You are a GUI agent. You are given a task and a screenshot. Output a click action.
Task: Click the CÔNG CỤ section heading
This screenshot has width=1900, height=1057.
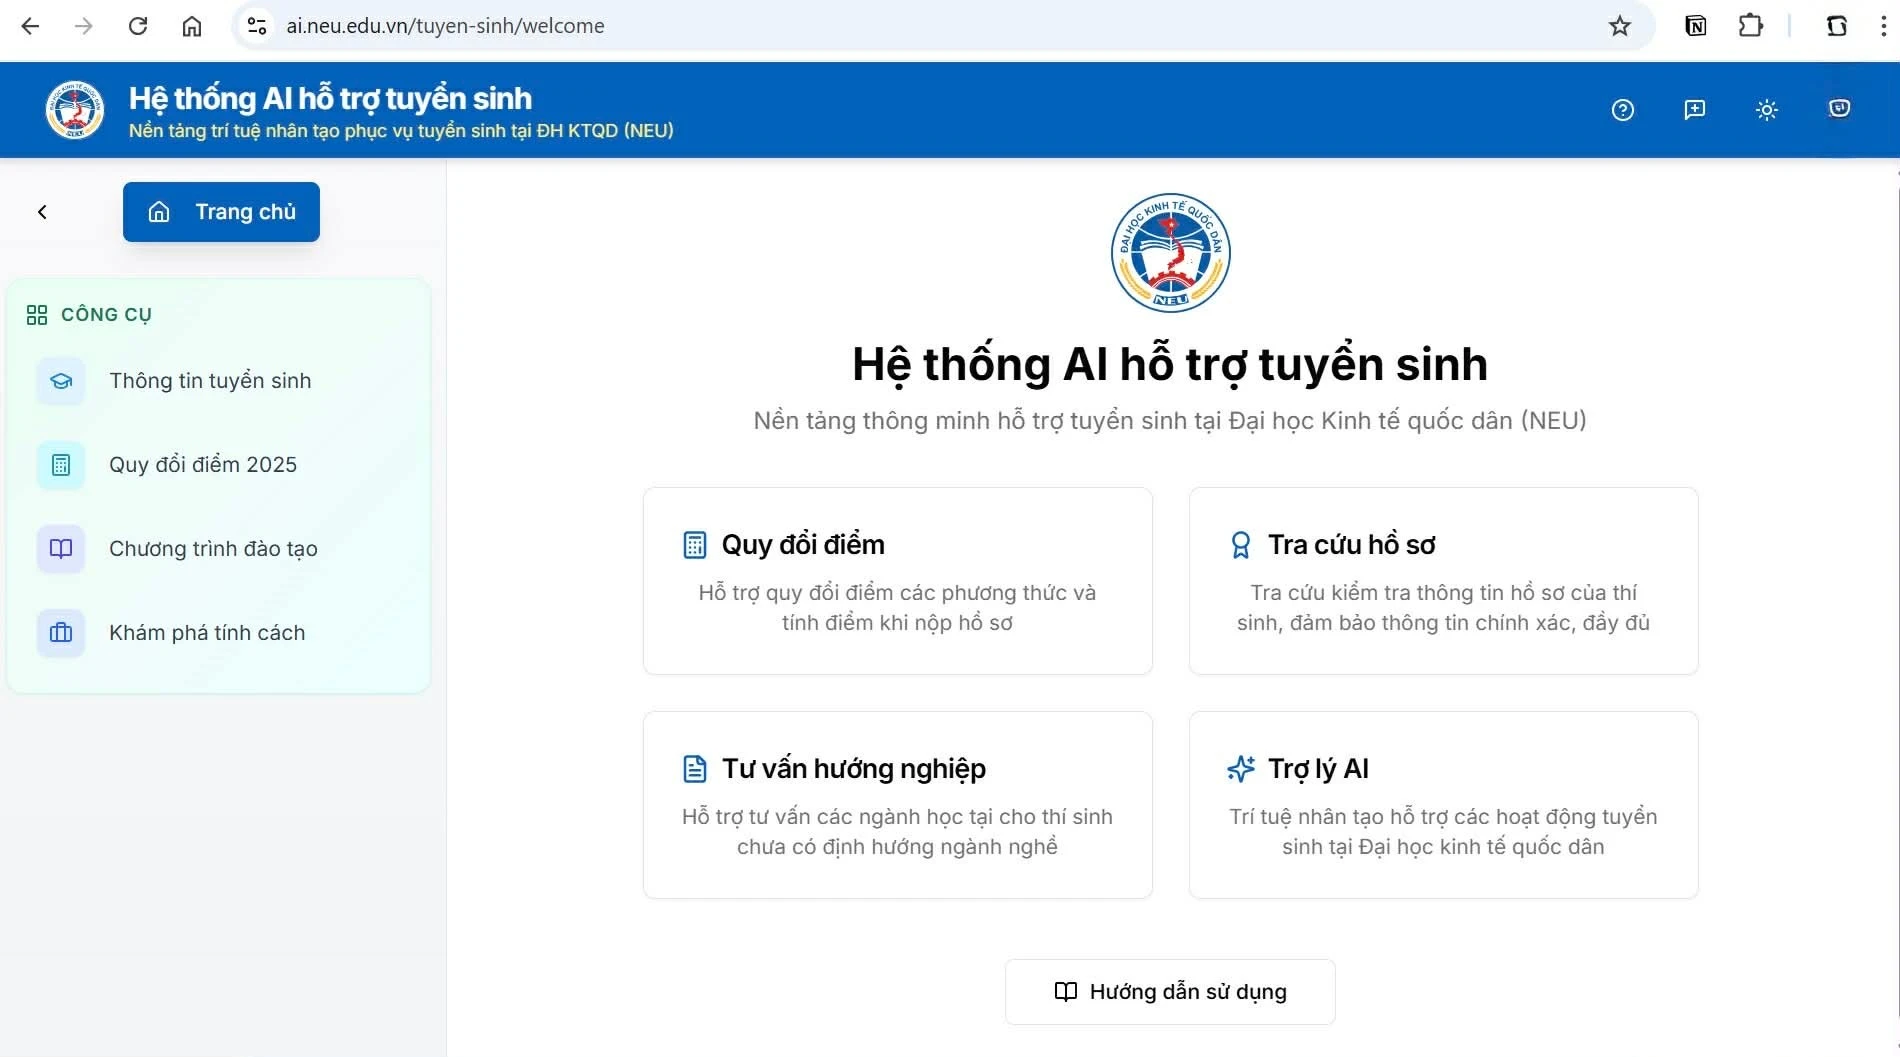click(106, 315)
